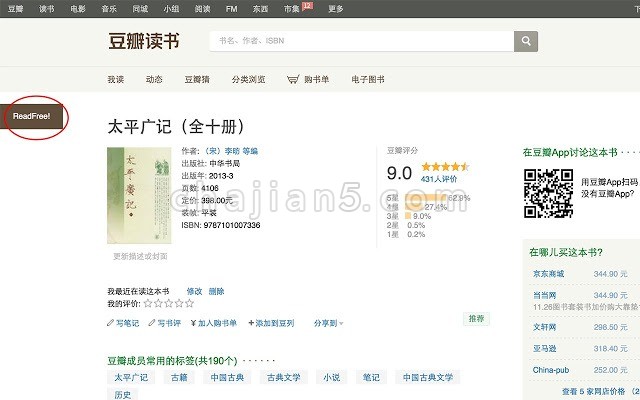Select the 豆瓣猜 tab
Image resolution: width=640 pixels, height=400 pixels.
tap(197, 79)
